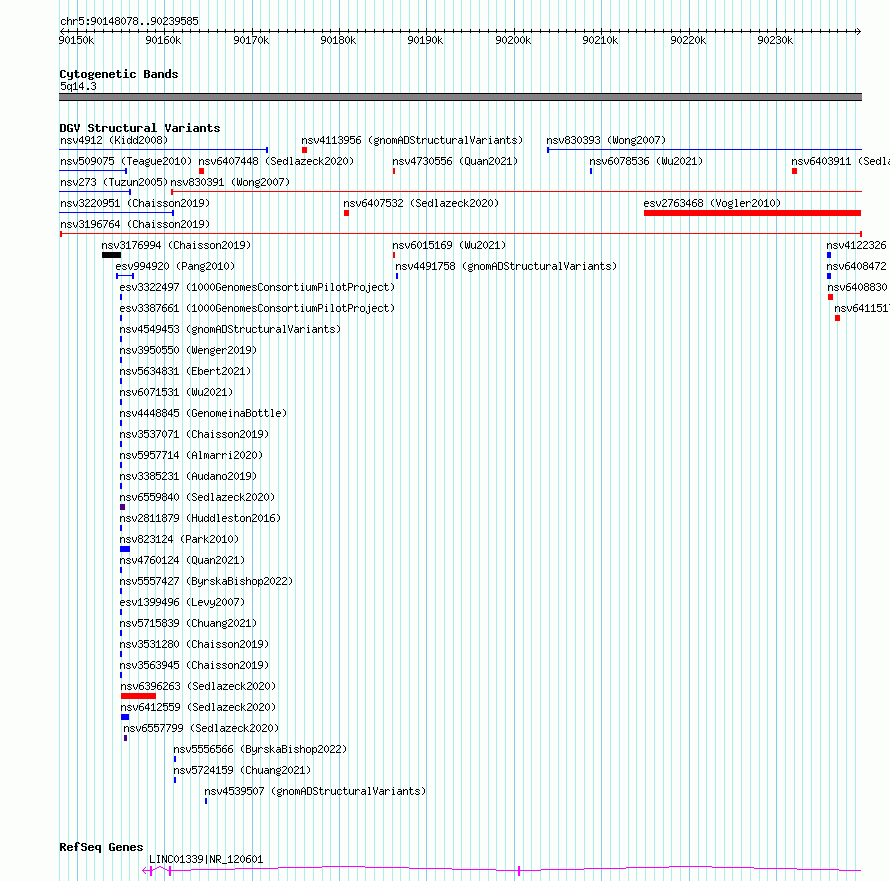Open nsv5556566 (ByrskaBishop2022) variant
The width and height of the screenshot is (890, 881).
(260, 749)
